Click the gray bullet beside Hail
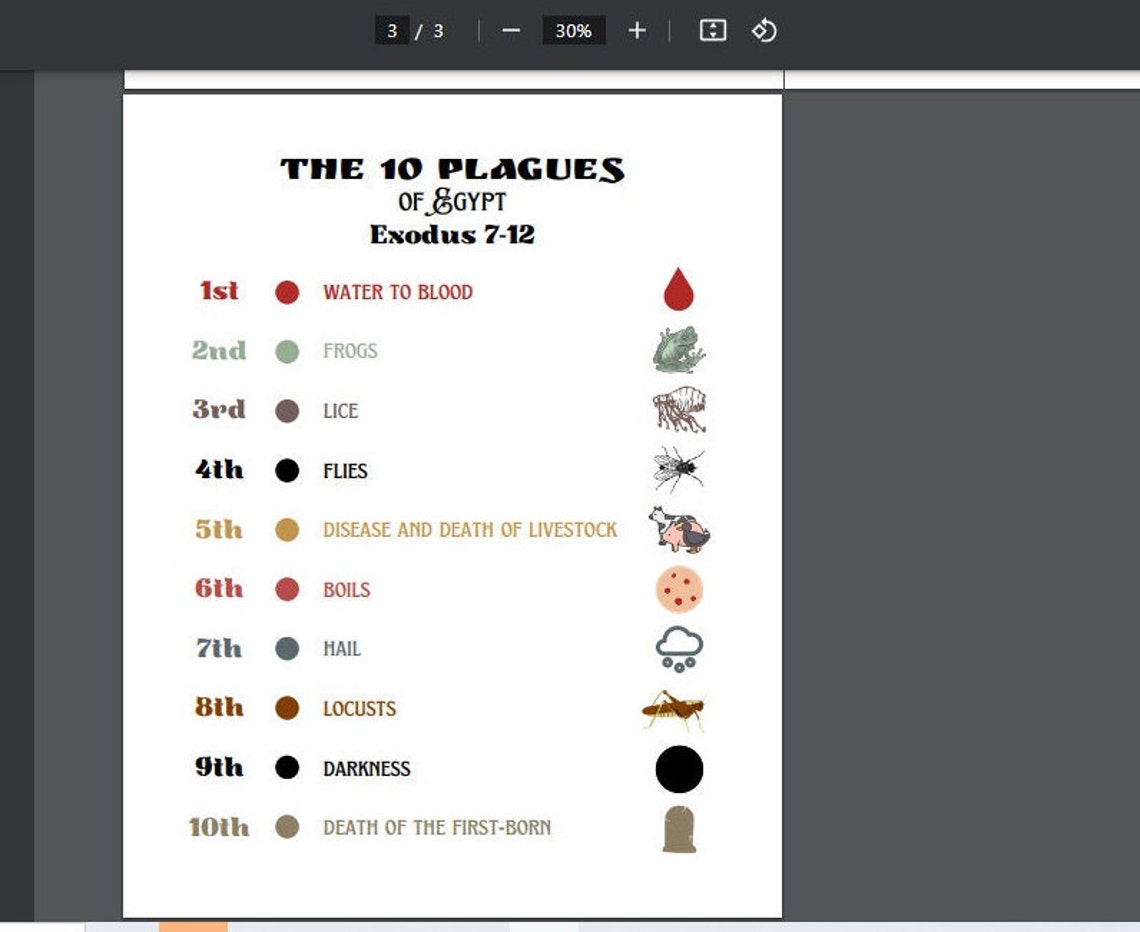The width and height of the screenshot is (1140, 932). point(287,648)
